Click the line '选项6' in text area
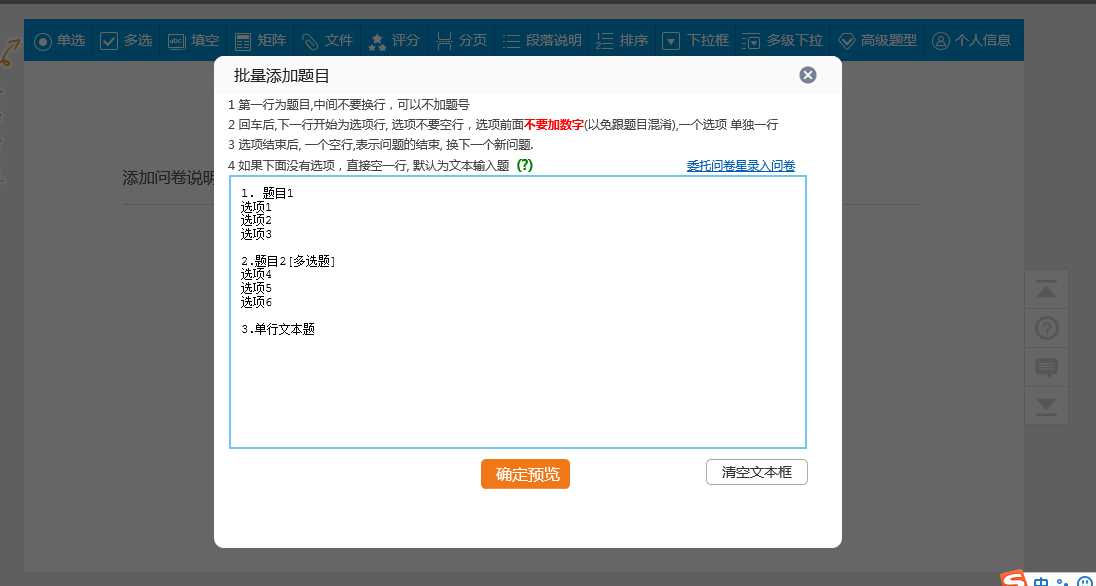This screenshot has width=1096, height=586. pyautogui.click(x=256, y=302)
